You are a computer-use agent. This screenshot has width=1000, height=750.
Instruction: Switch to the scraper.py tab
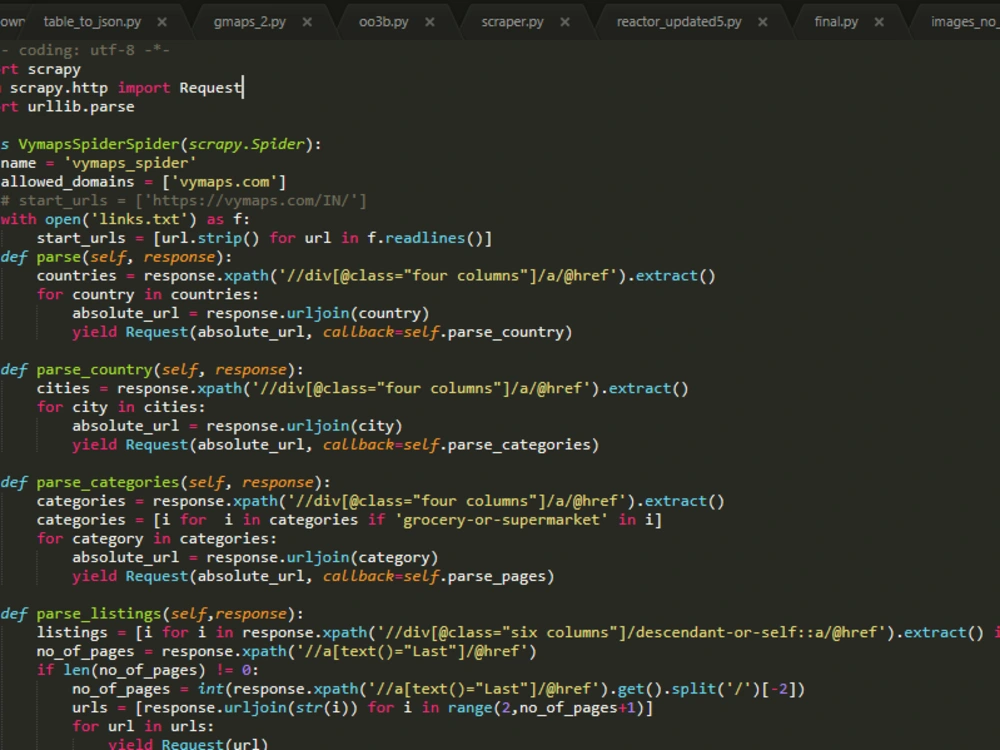(x=513, y=18)
